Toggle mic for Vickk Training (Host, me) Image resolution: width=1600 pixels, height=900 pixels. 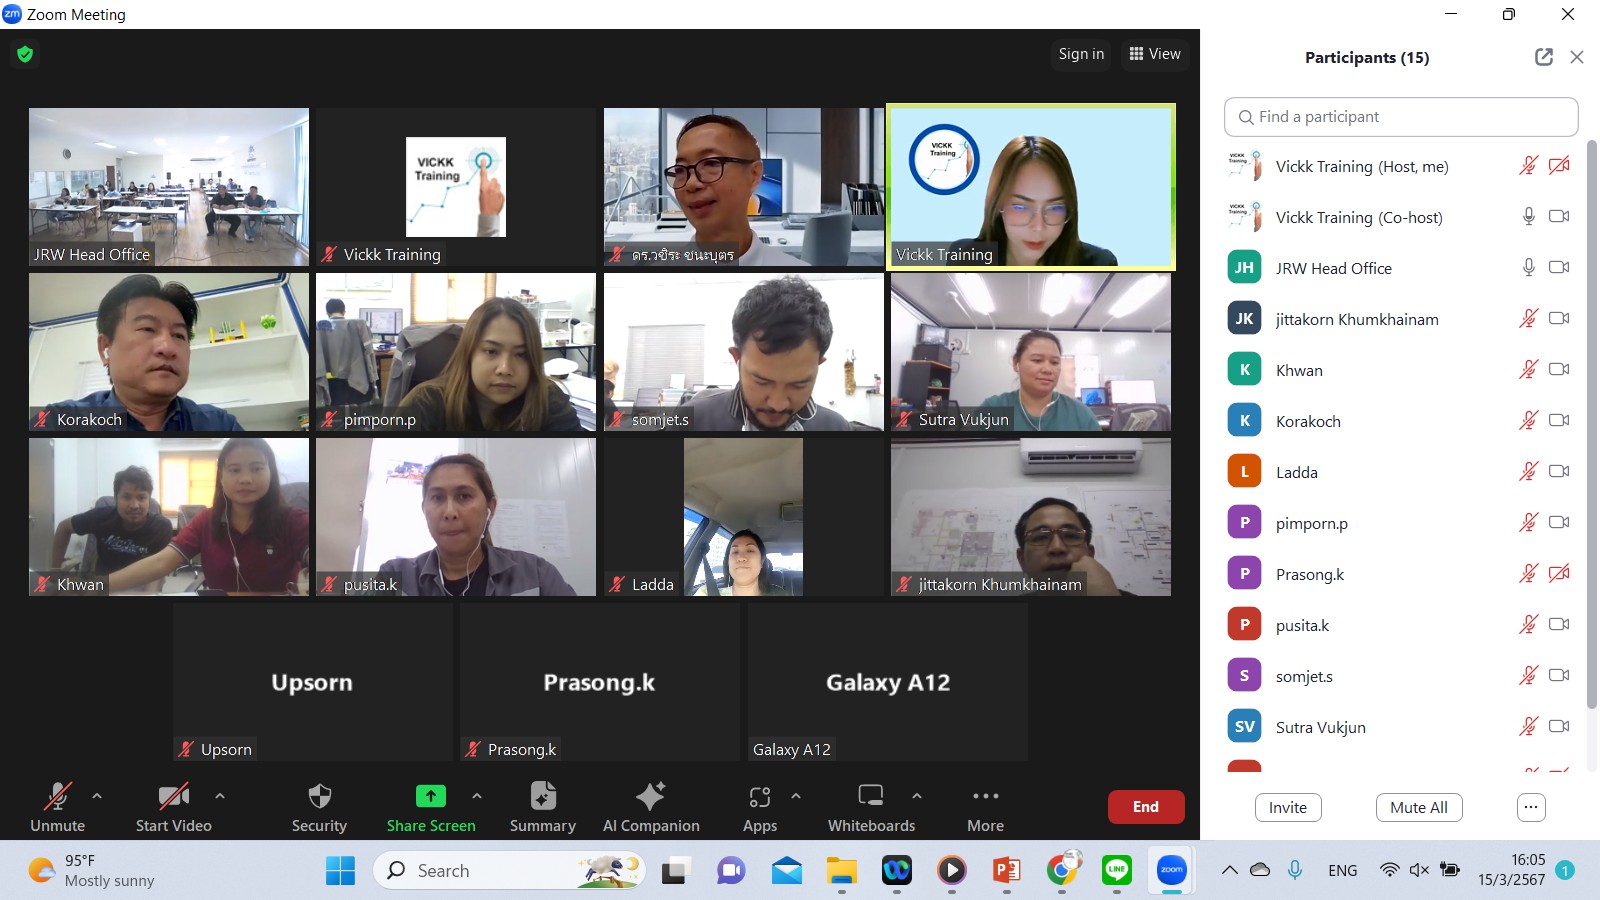tap(1528, 166)
